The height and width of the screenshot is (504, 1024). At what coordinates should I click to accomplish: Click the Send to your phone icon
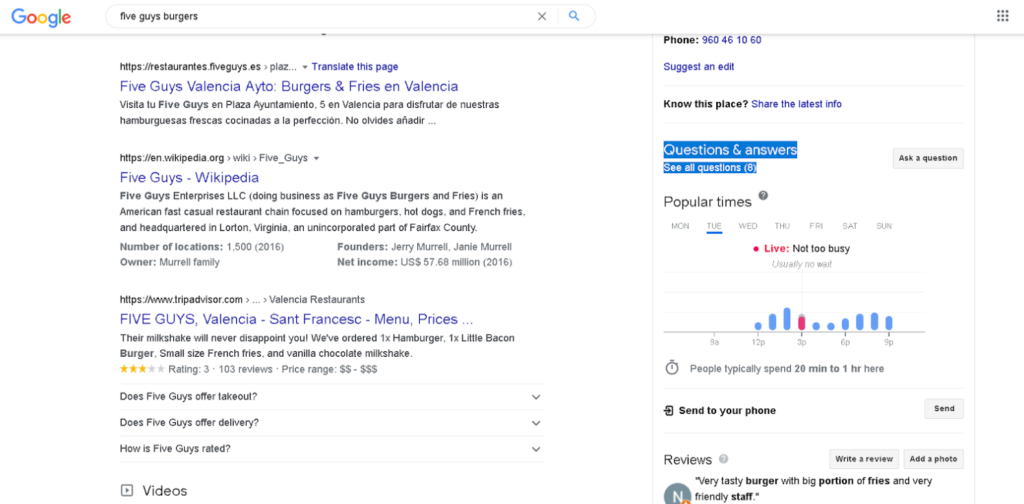coord(668,411)
